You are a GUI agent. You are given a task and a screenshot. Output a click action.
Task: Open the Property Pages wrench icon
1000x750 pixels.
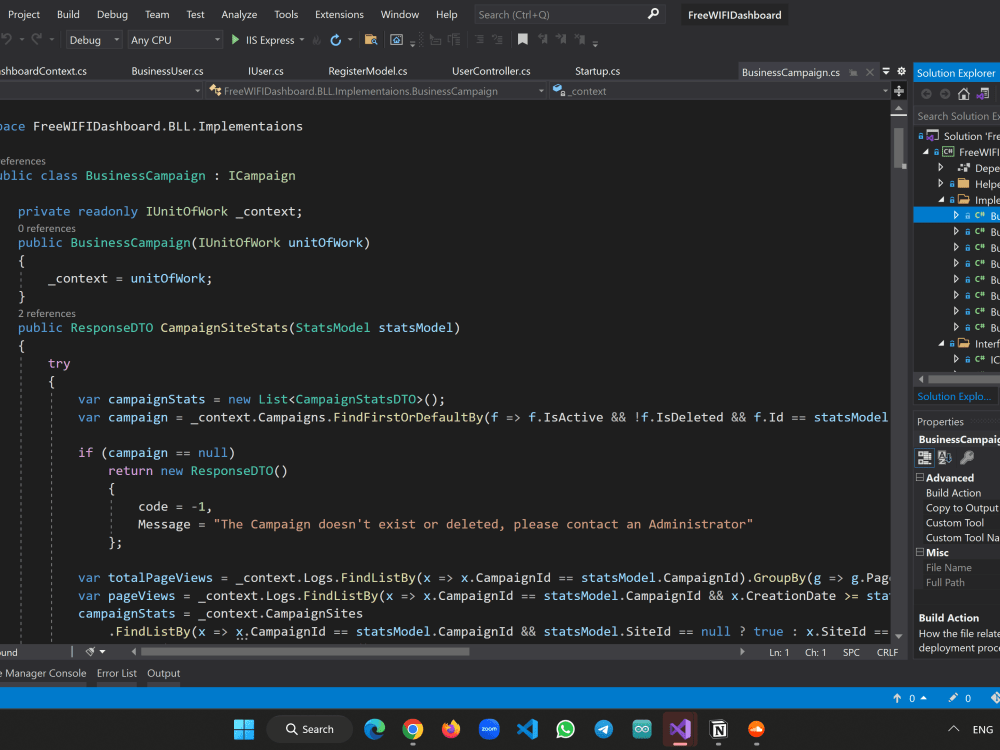(x=967, y=457)
